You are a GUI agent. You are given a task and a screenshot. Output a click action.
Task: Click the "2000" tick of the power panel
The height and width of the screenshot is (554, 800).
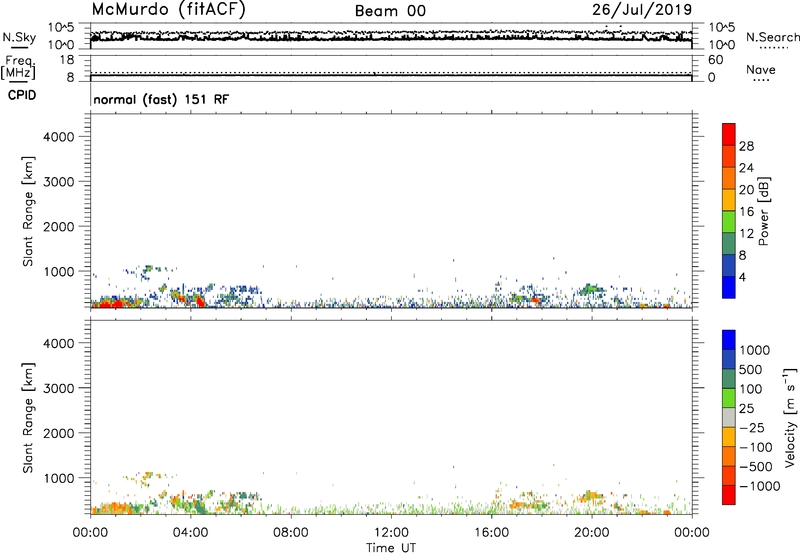coord(58,226)
